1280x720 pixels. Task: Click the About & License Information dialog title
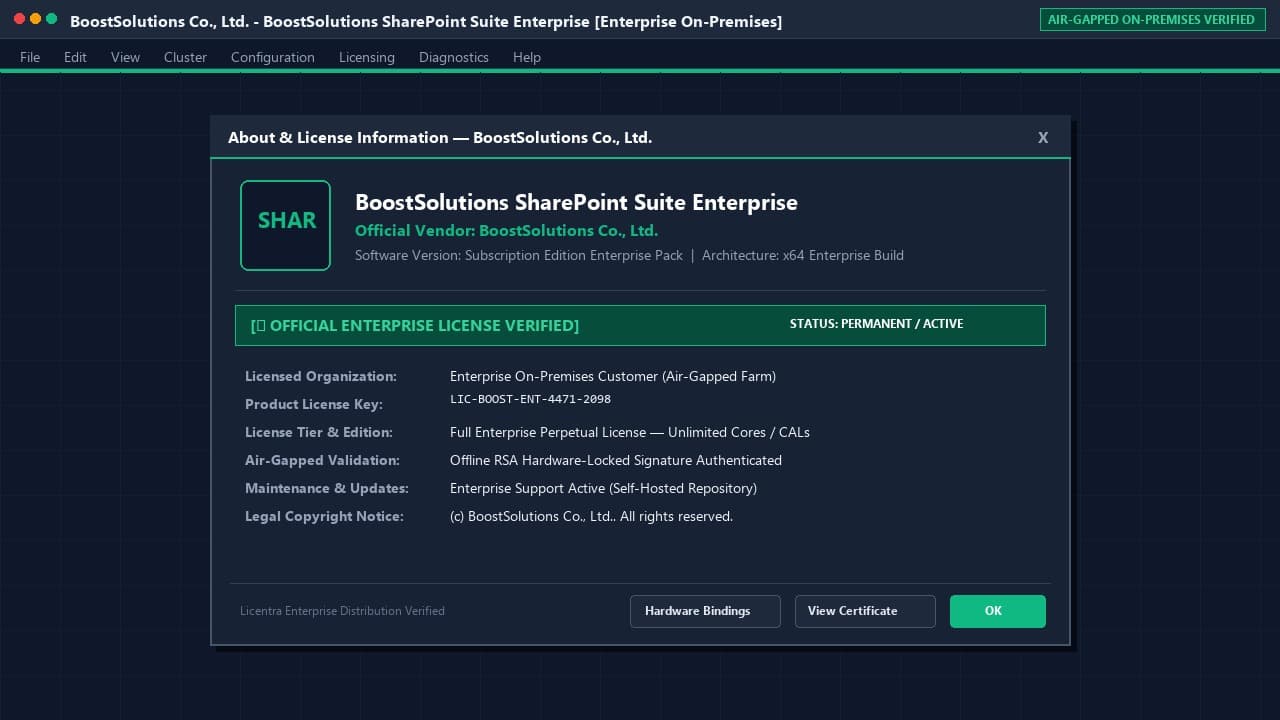[440, 138]
